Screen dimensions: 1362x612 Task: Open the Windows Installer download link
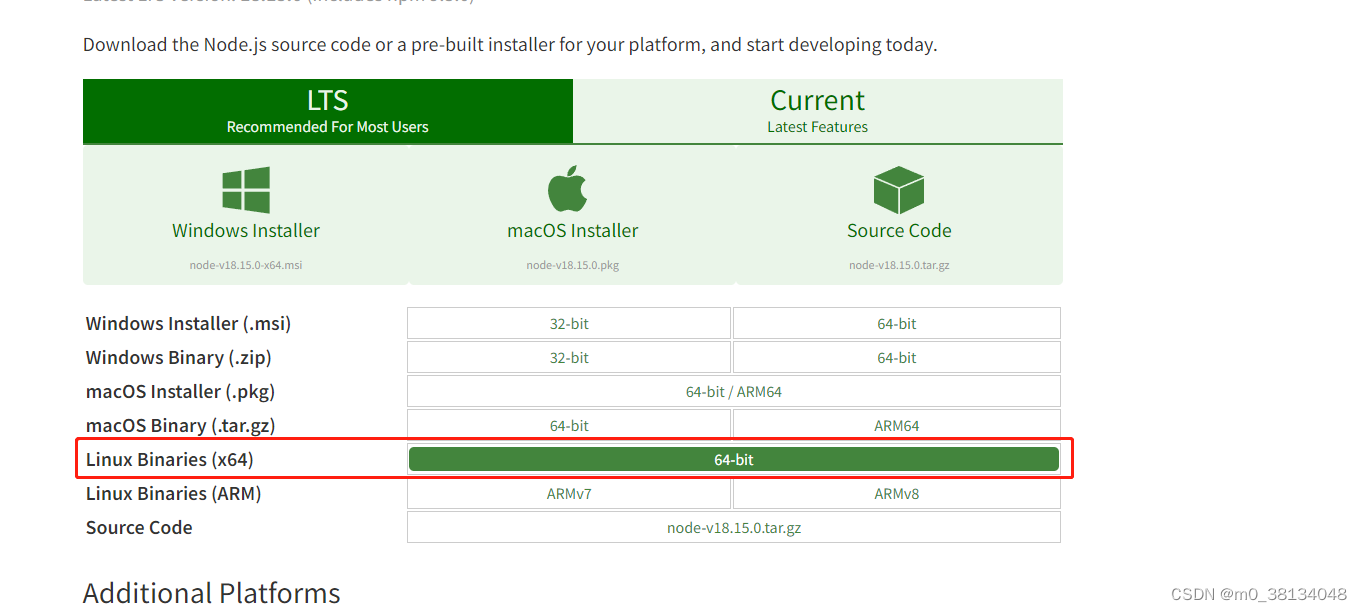tap(246, 230)
